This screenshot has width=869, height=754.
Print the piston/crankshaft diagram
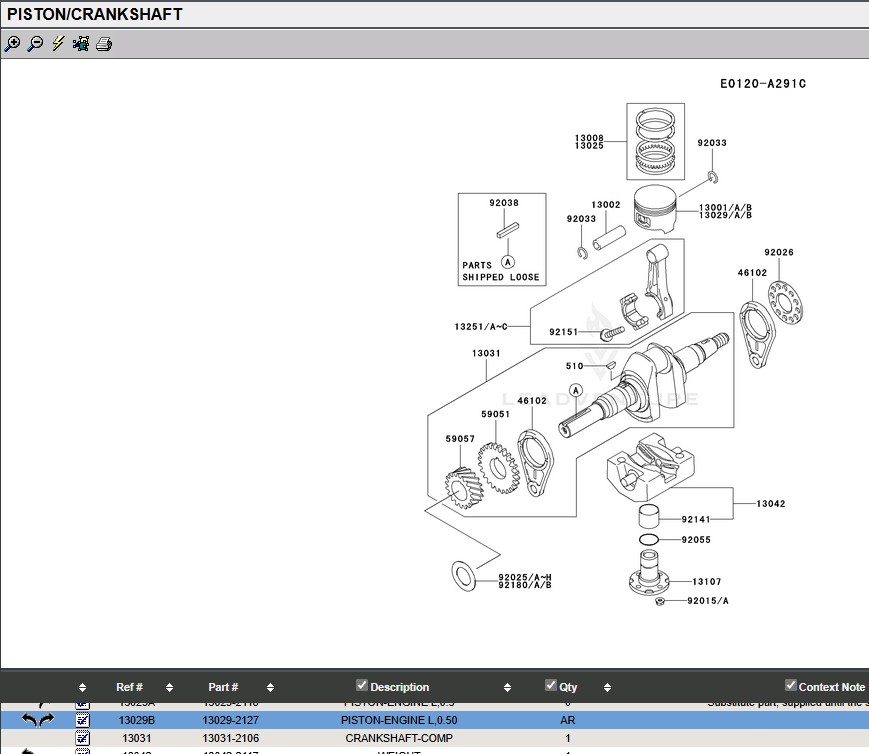coord(103,44)
